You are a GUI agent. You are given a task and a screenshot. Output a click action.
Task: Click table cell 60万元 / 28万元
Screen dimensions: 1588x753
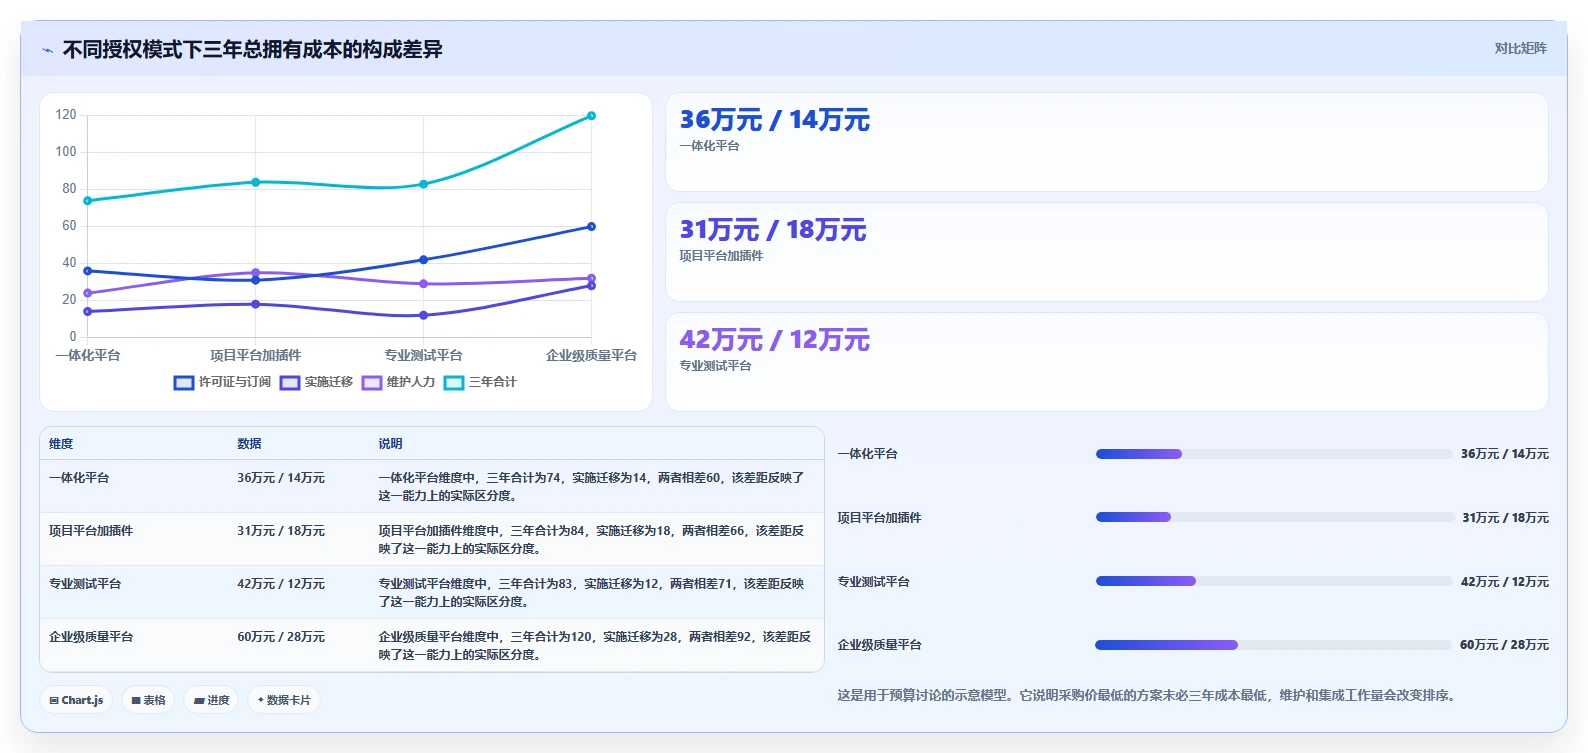pyautogui.click(x=281, y=637)
